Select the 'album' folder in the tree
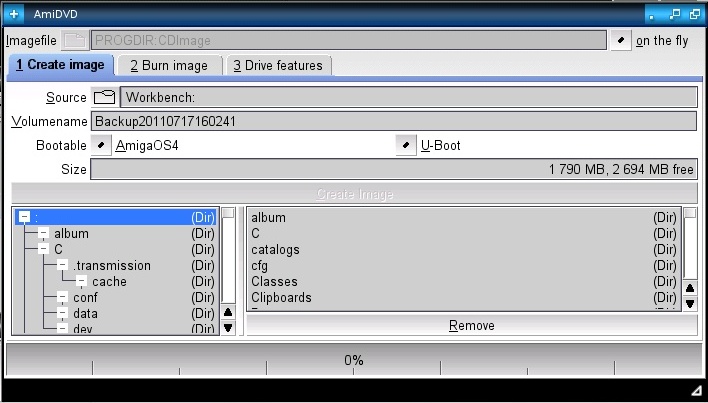 (x=71, y=233)
